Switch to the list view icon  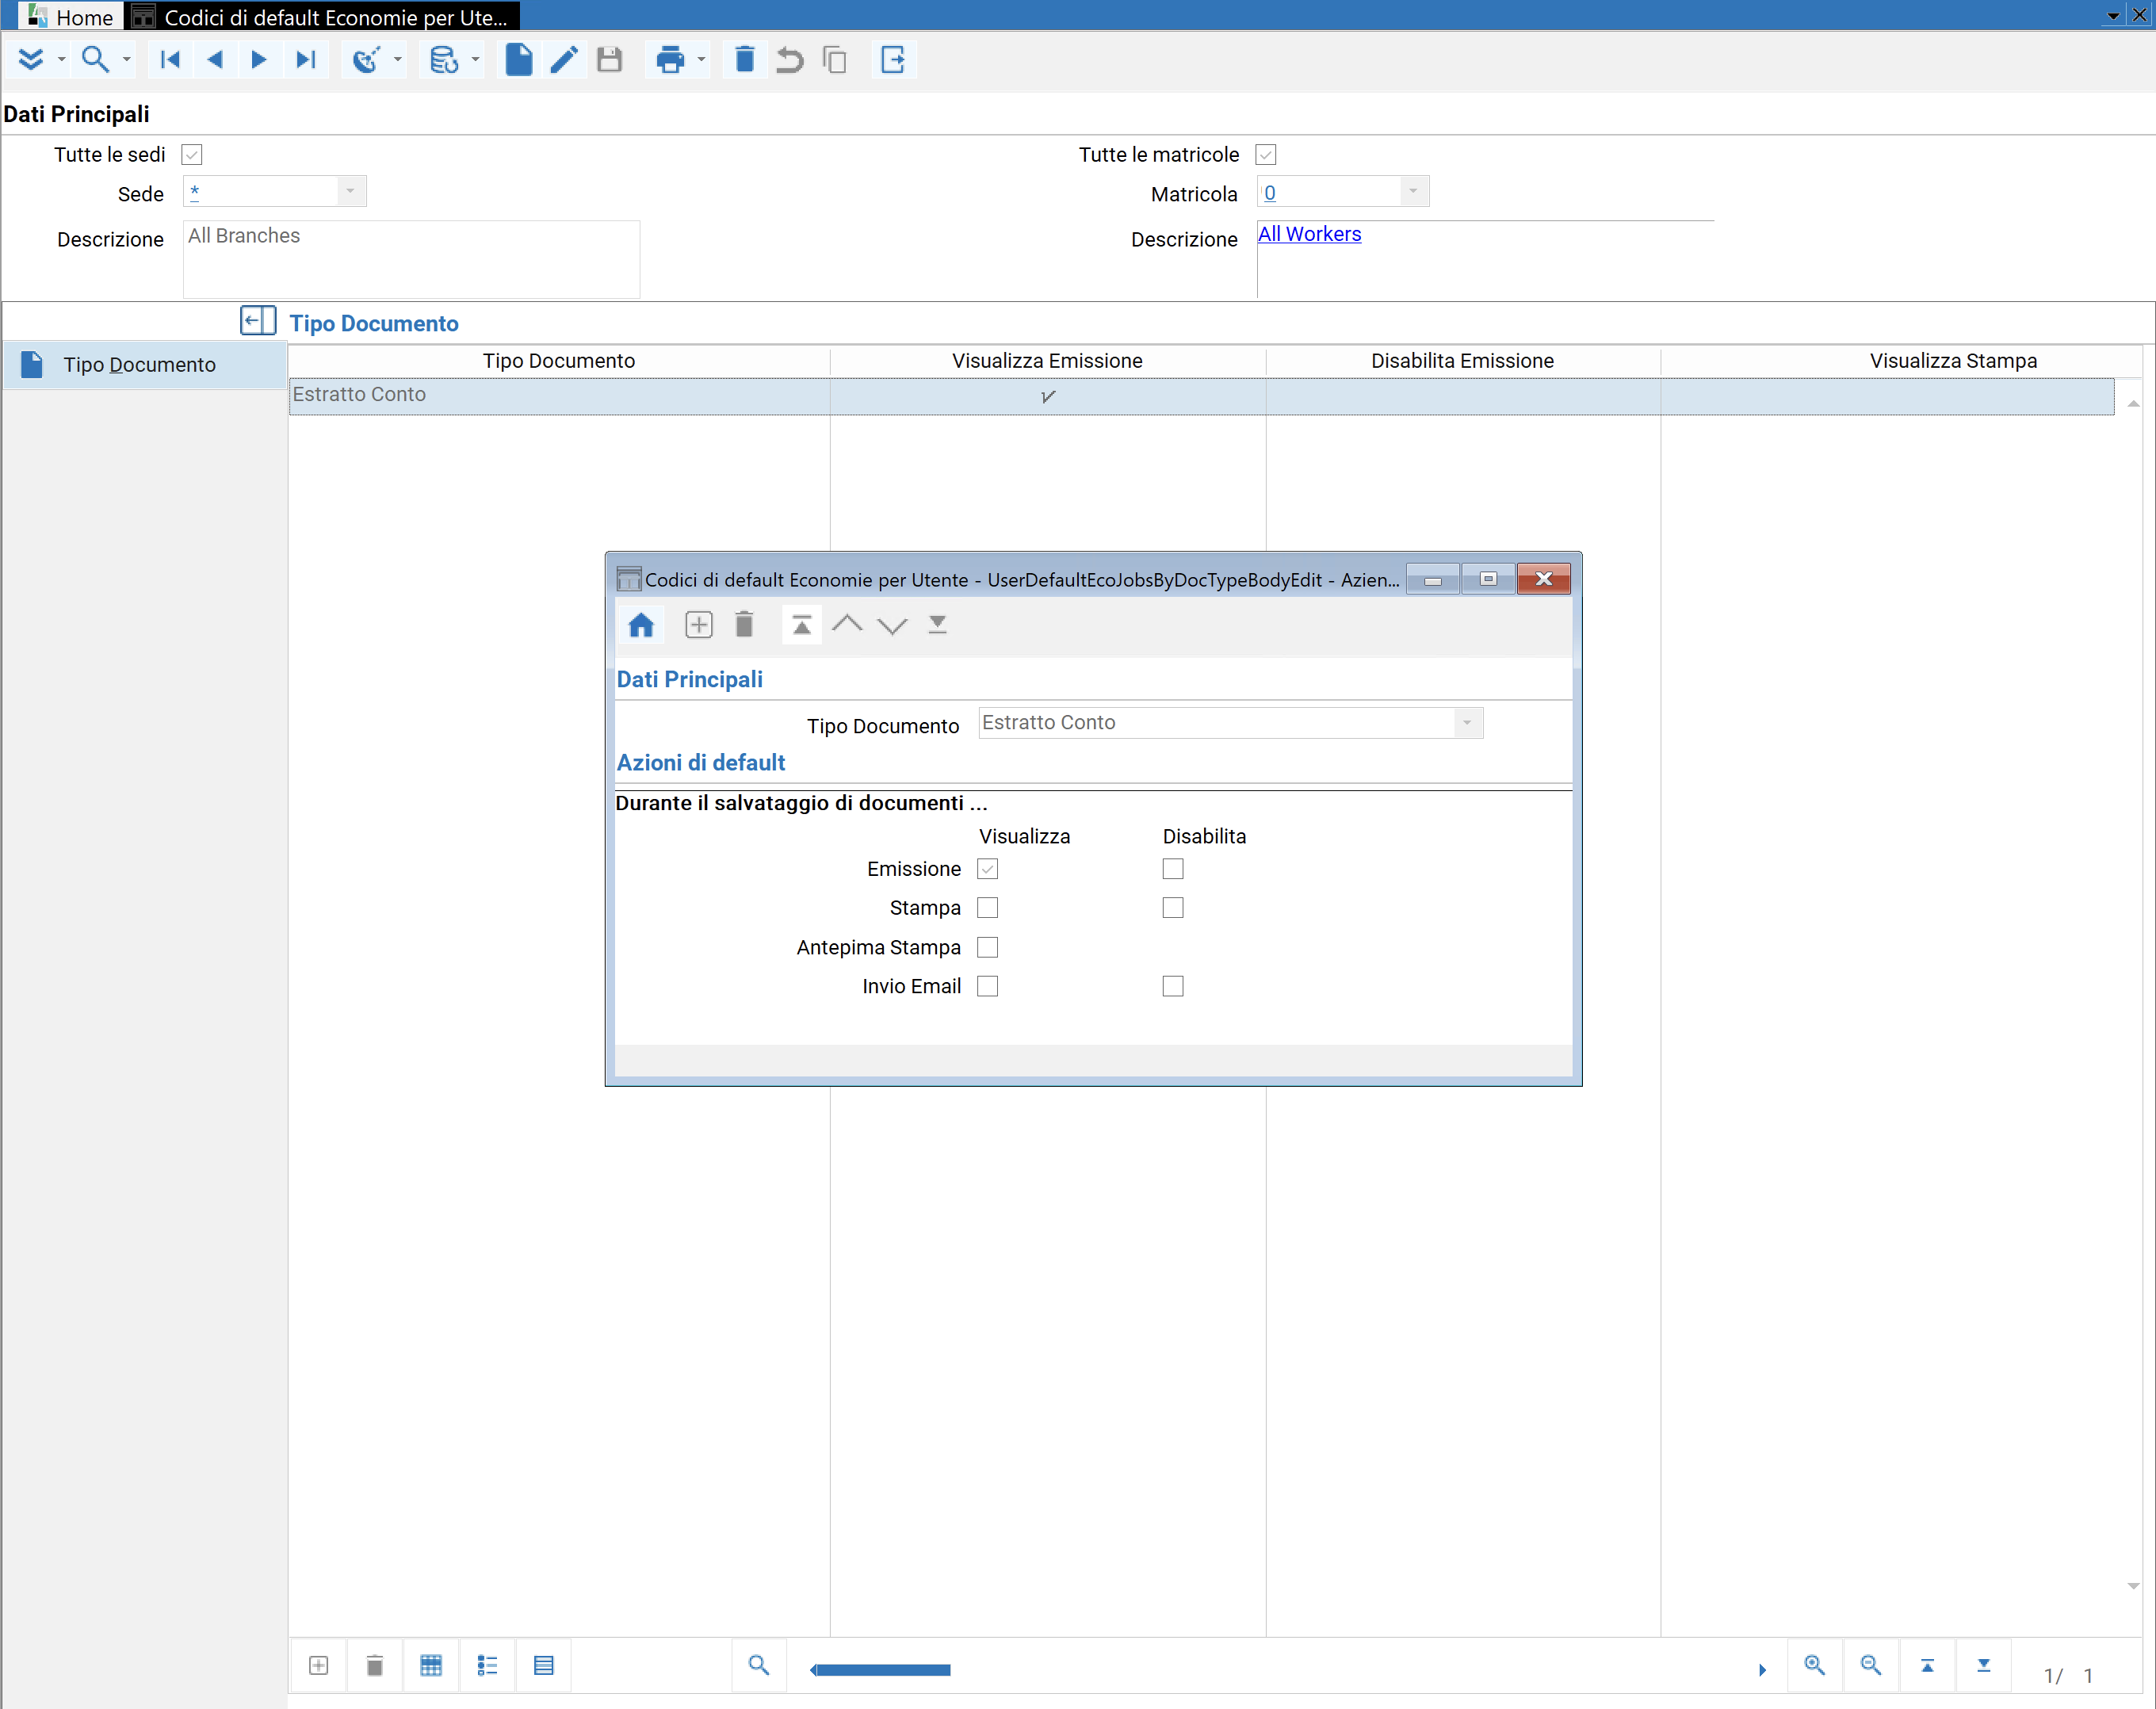coord(487,1665)
